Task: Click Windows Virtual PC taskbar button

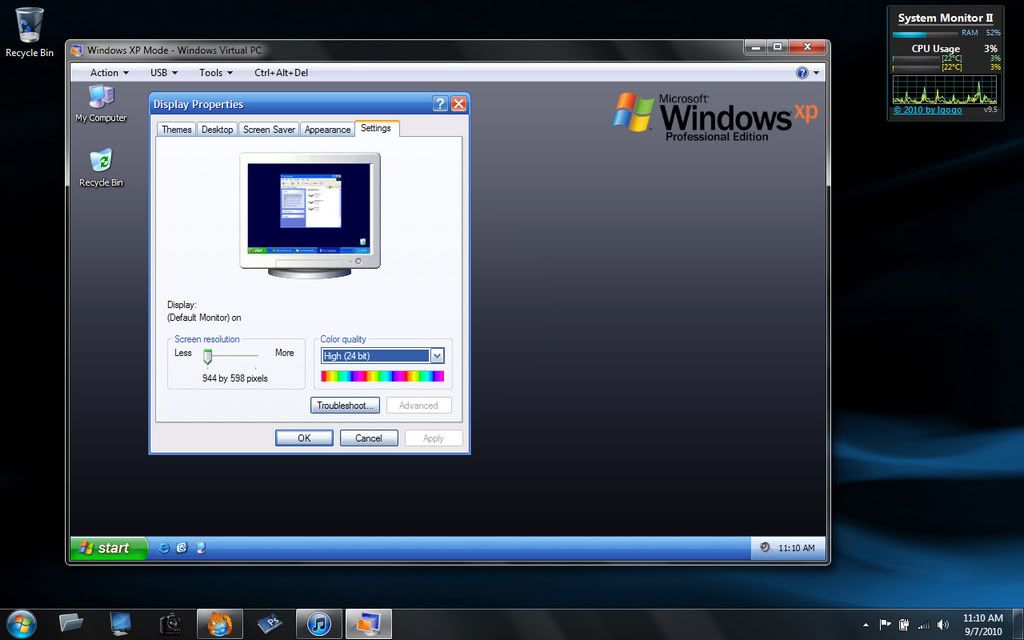Action: 368,624
